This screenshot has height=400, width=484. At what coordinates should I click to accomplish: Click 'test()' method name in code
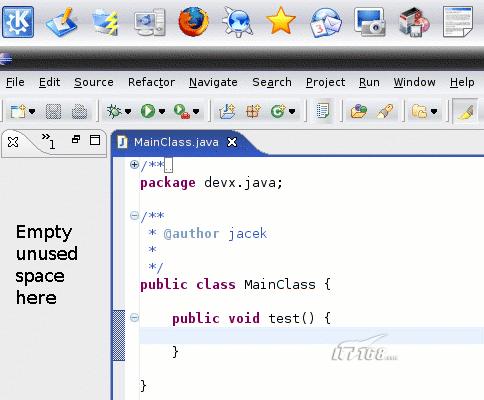coord(291,318)
